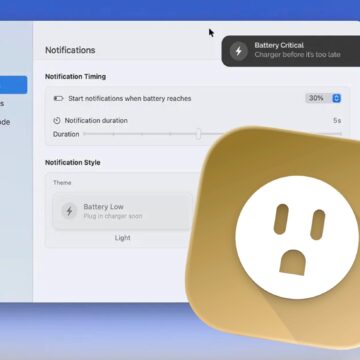This screenshot has height=360, width=360.
Task: Click the 'Notification duration' label
Action: (x=96, y=121)
